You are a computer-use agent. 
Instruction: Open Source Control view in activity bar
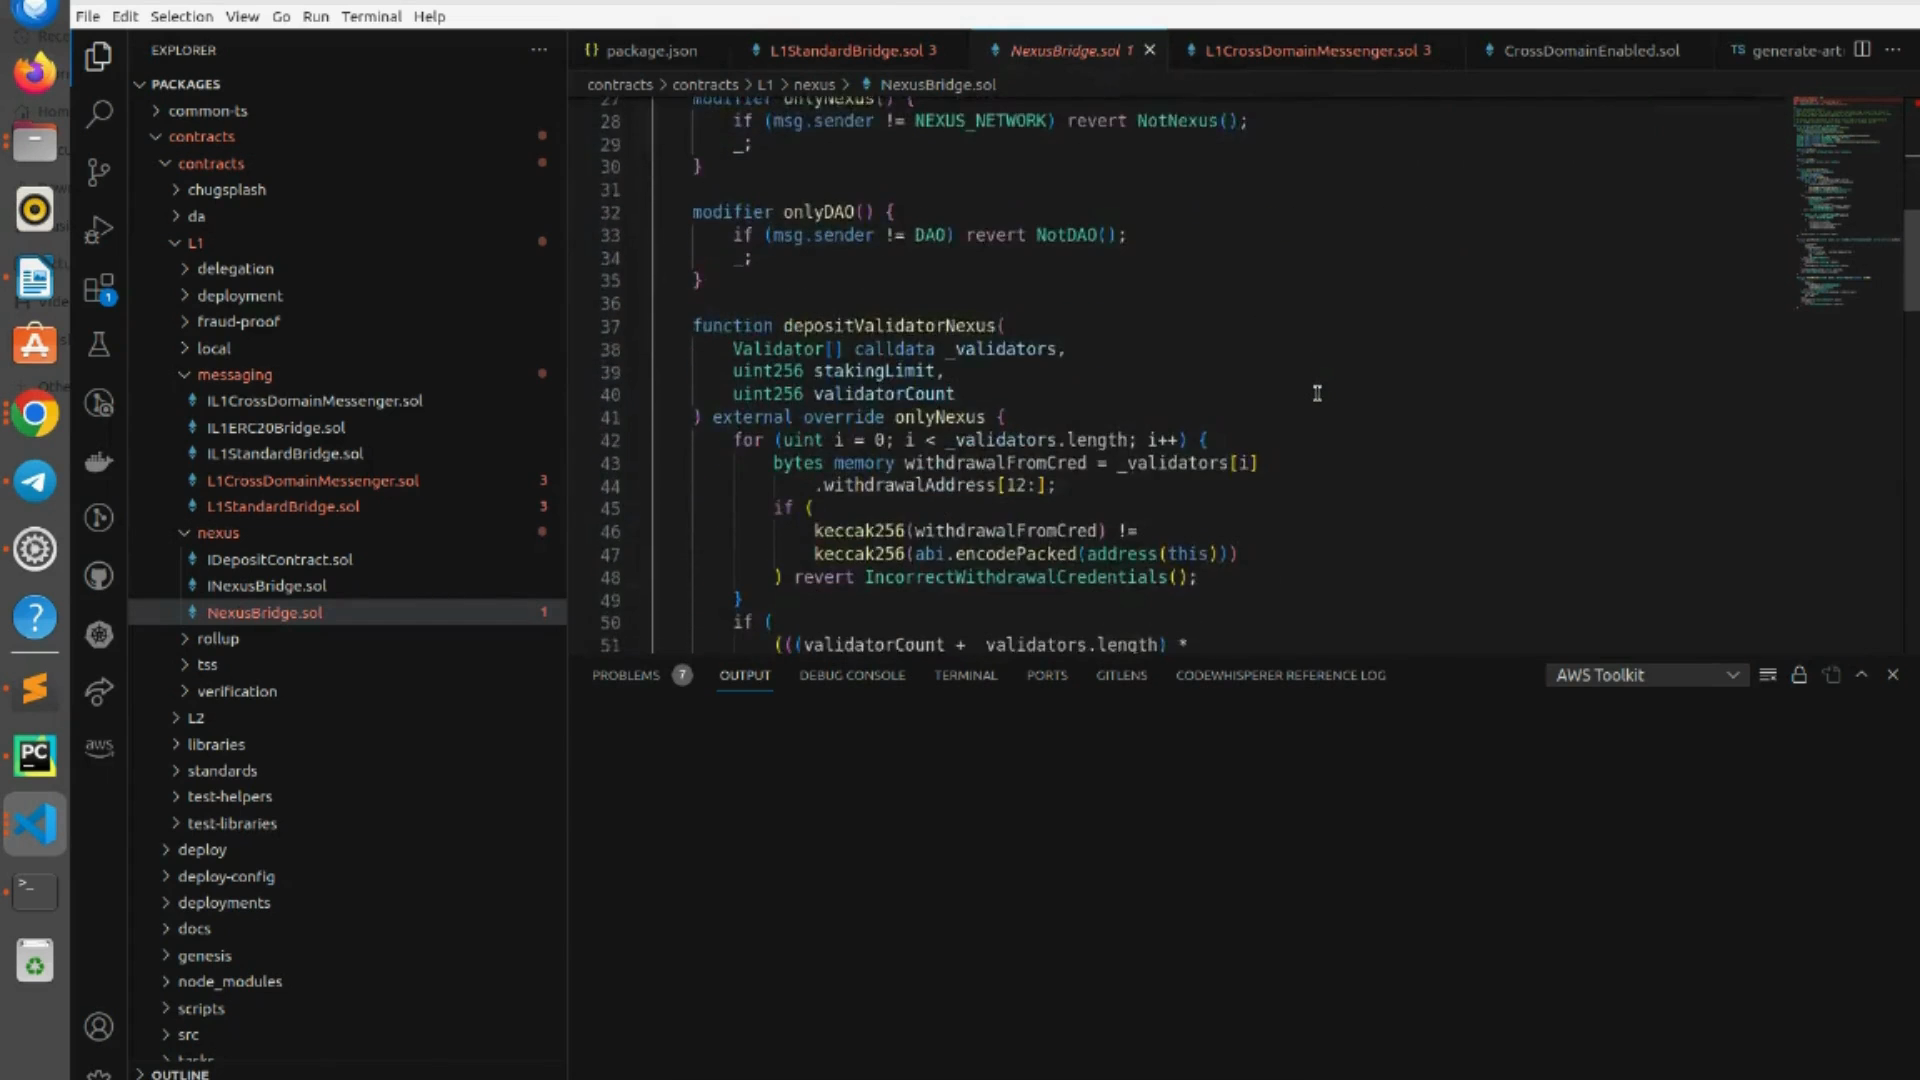point(98,172)
